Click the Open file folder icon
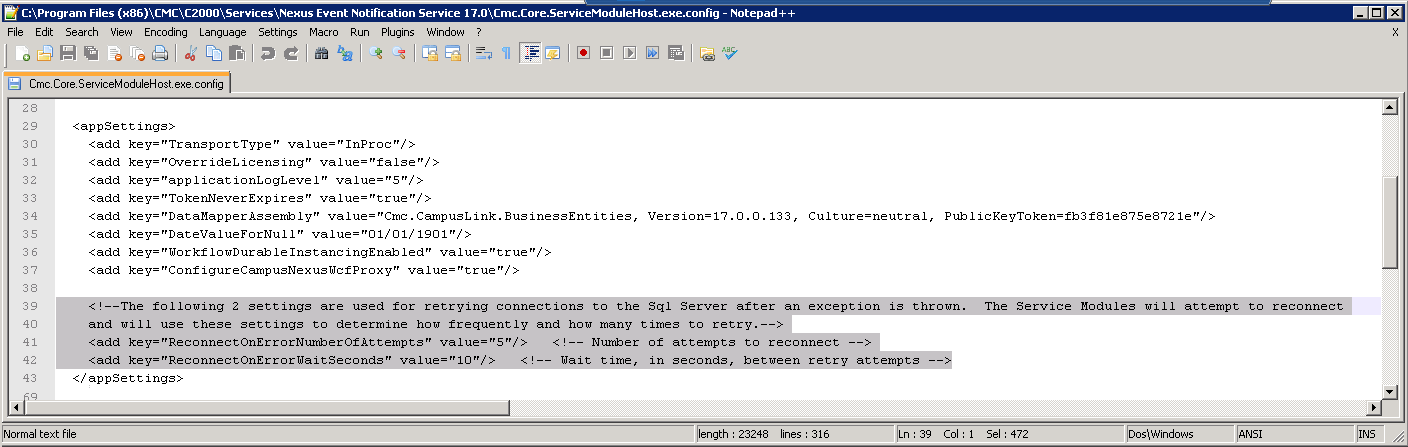 [x=45, y=53]
